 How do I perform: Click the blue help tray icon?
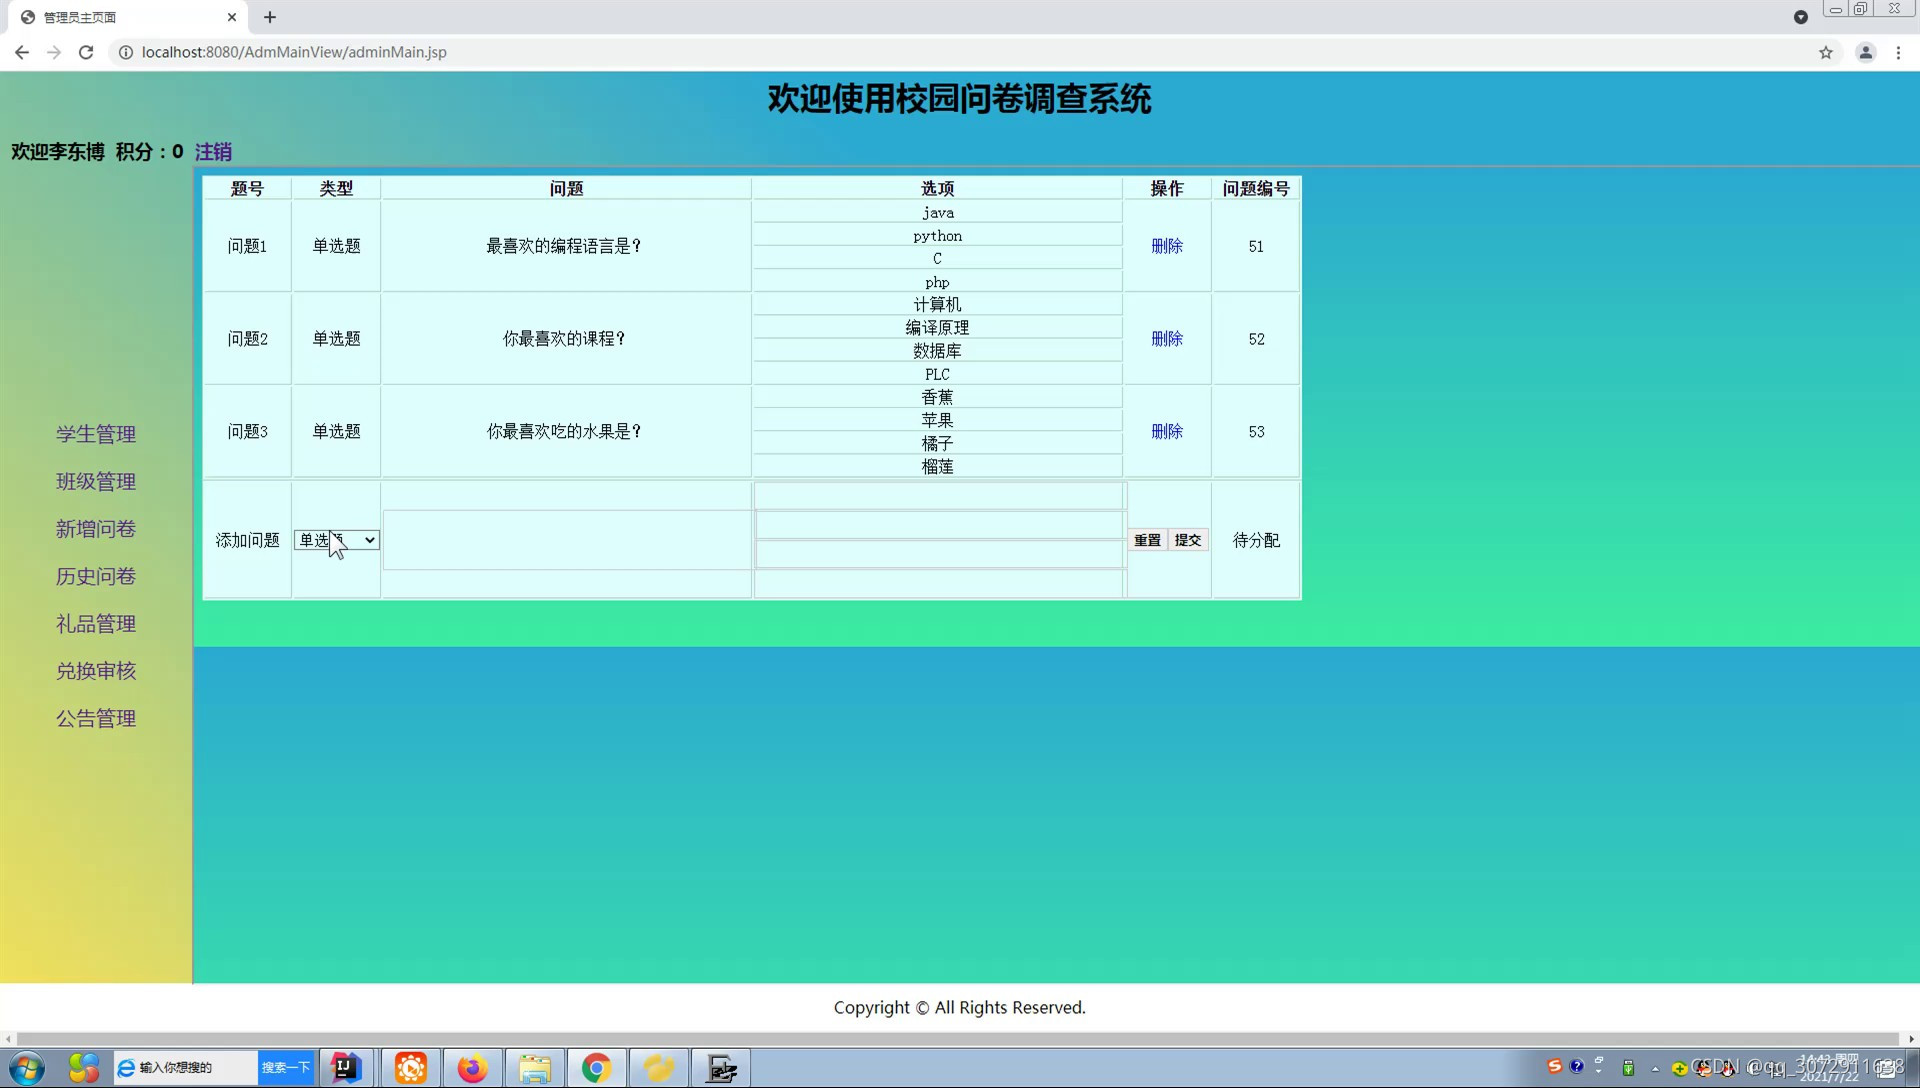click(1577, 1066)
